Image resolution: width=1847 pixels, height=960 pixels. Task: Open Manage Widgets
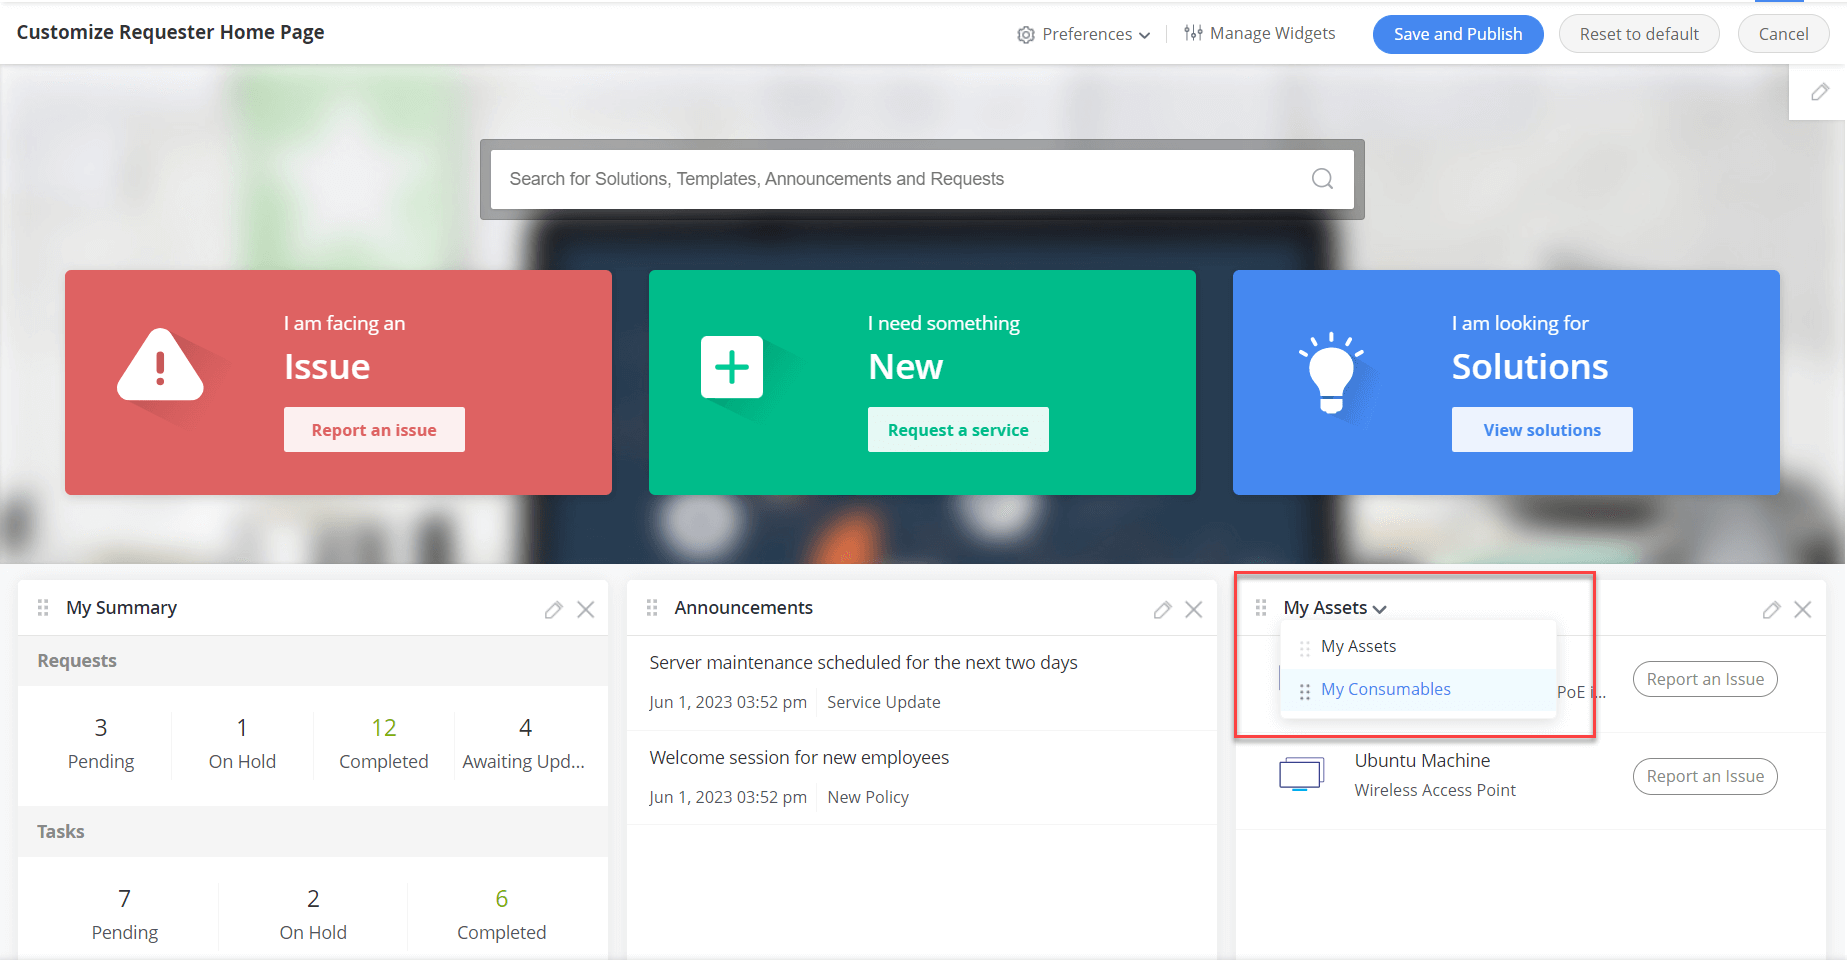tap(1260, 34)
